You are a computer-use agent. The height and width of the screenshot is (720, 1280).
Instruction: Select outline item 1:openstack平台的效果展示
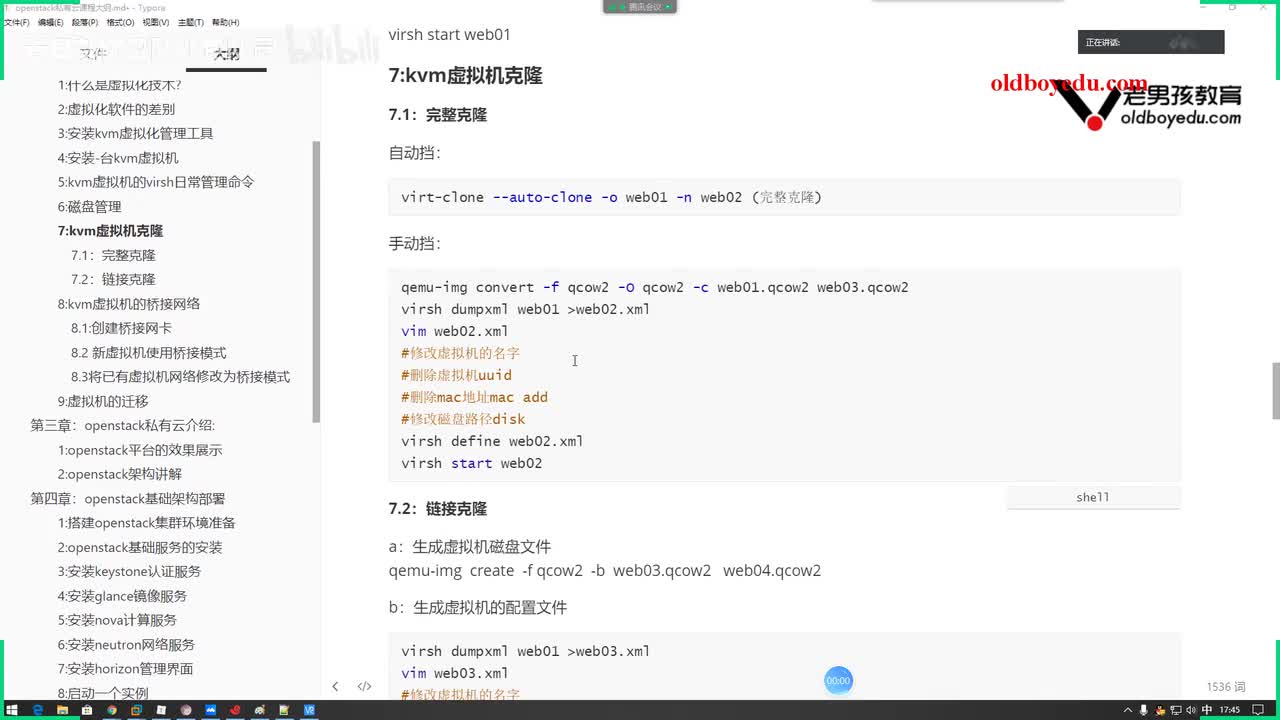click(140, 450)
